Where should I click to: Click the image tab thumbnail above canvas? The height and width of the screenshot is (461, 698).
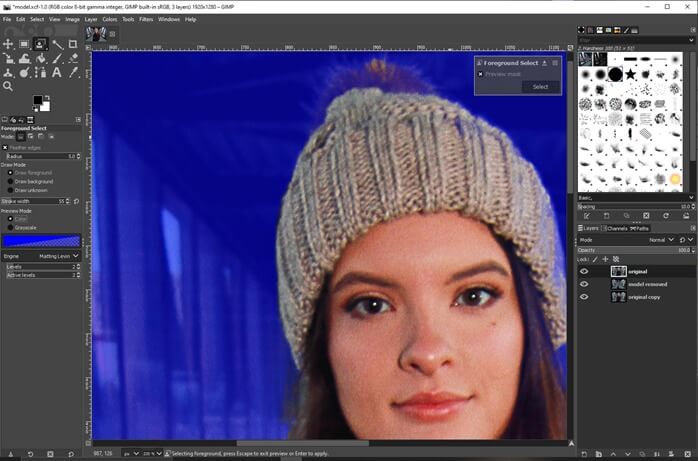pos(96,34)
